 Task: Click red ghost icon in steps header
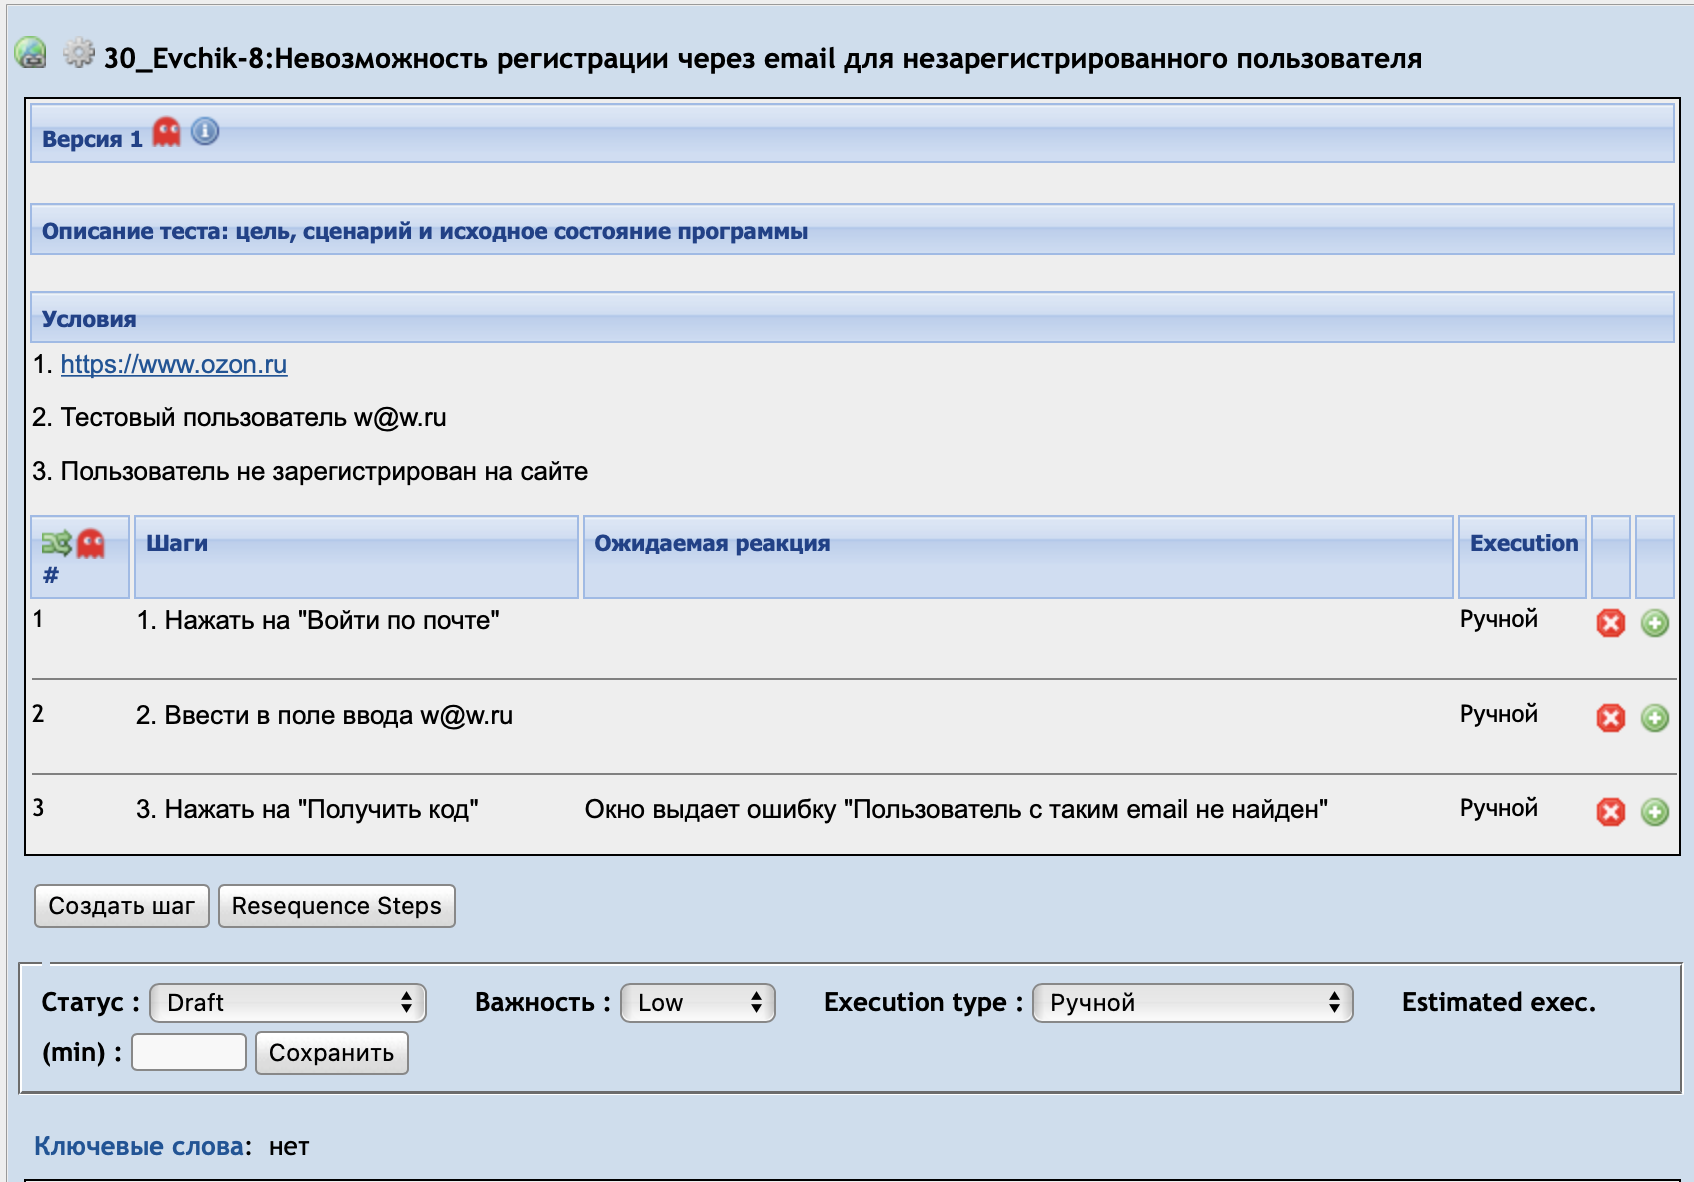point(91,543)
